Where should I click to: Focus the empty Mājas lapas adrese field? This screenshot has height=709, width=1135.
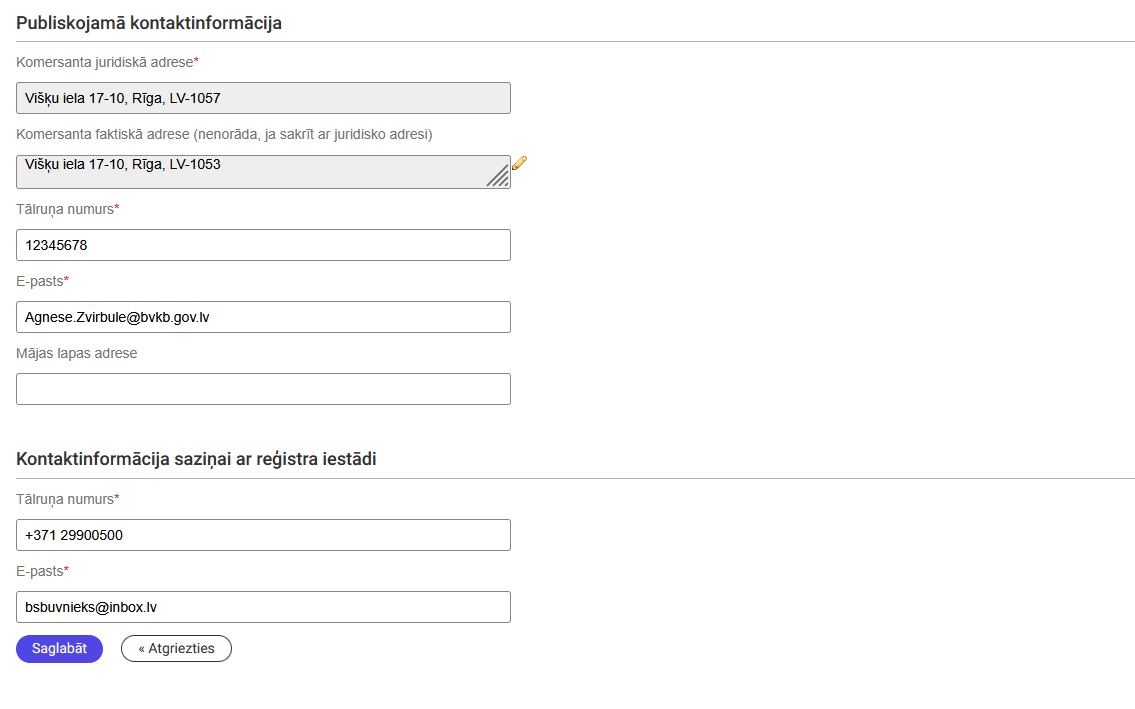(x=263, y=389)
